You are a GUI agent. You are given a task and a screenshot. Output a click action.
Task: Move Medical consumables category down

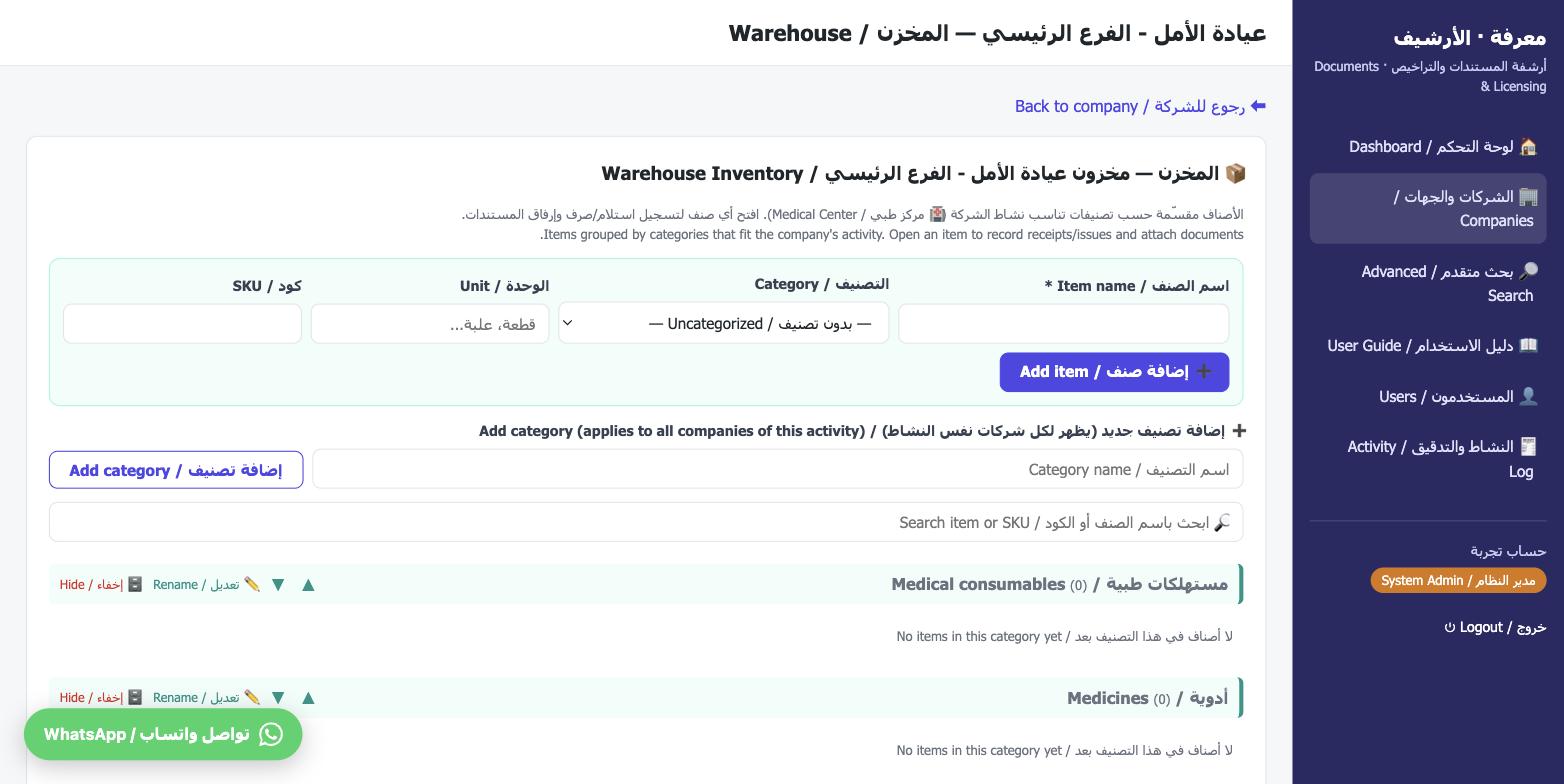[x=278, y=585]
